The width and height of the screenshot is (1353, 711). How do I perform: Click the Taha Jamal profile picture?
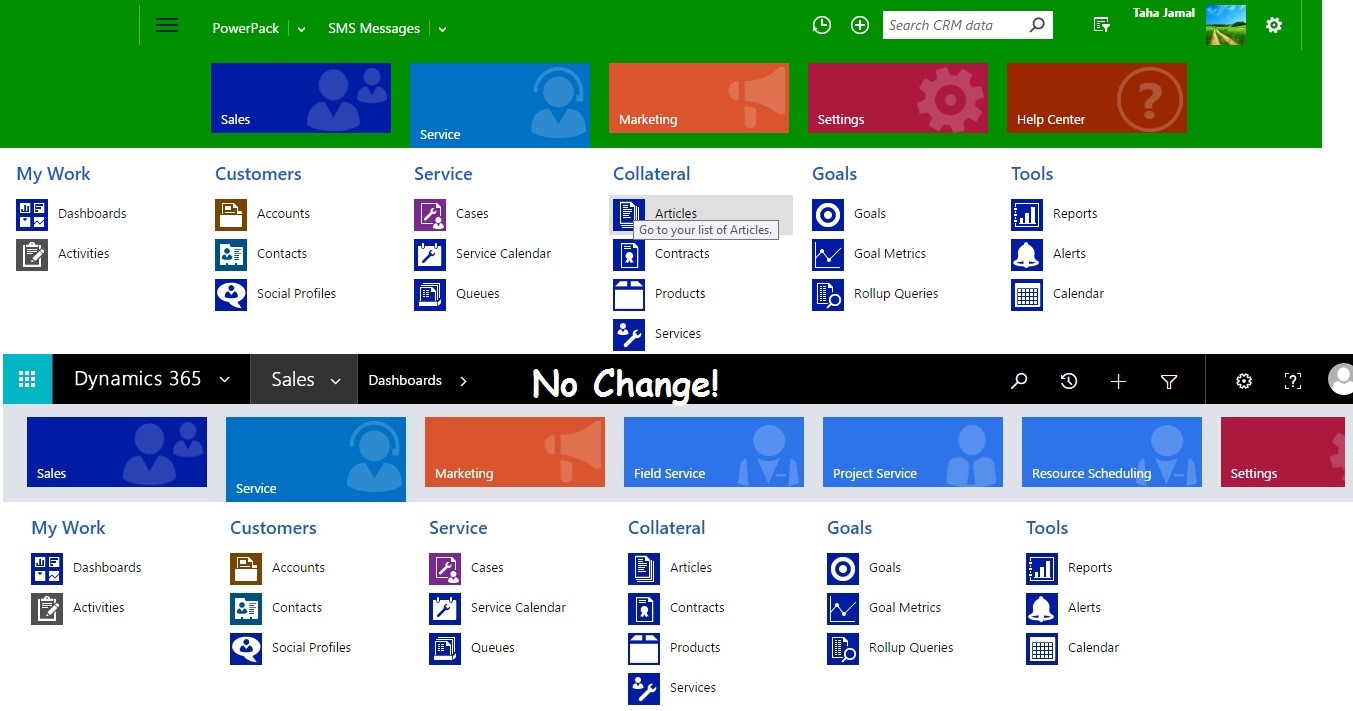[x=1226, y=25]
